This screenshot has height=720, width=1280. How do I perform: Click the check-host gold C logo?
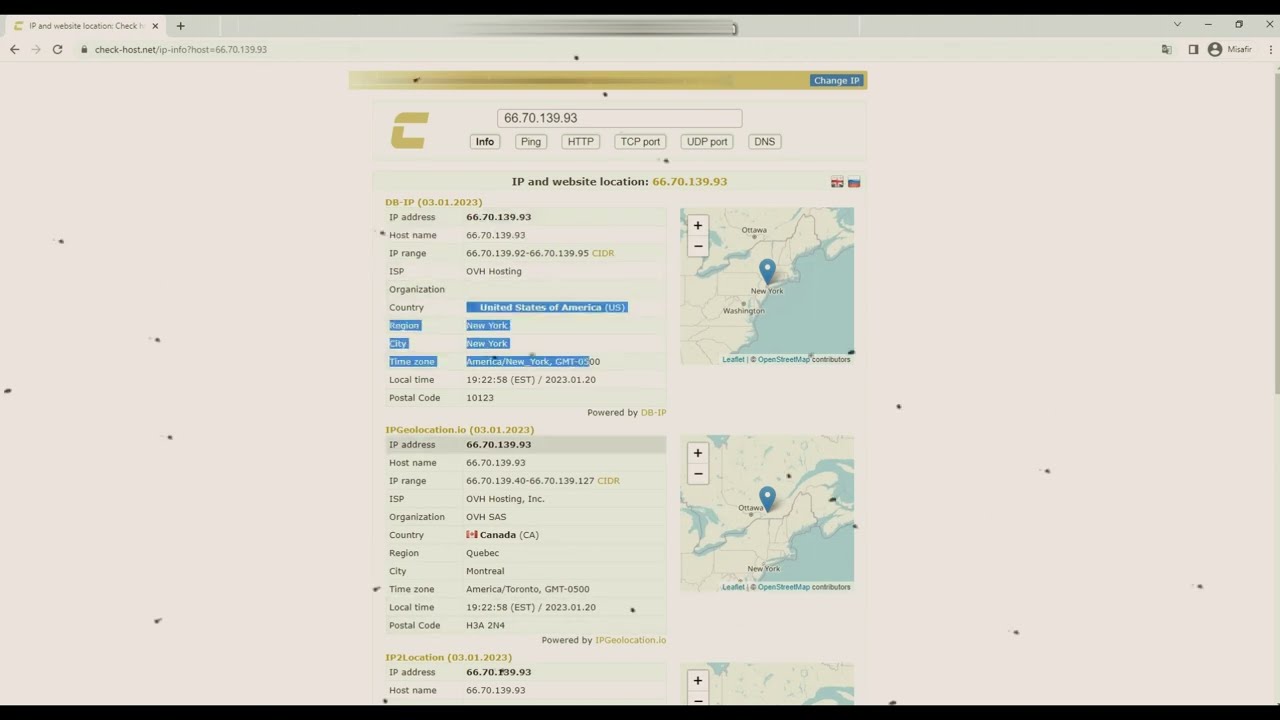(x=410, y=130)
